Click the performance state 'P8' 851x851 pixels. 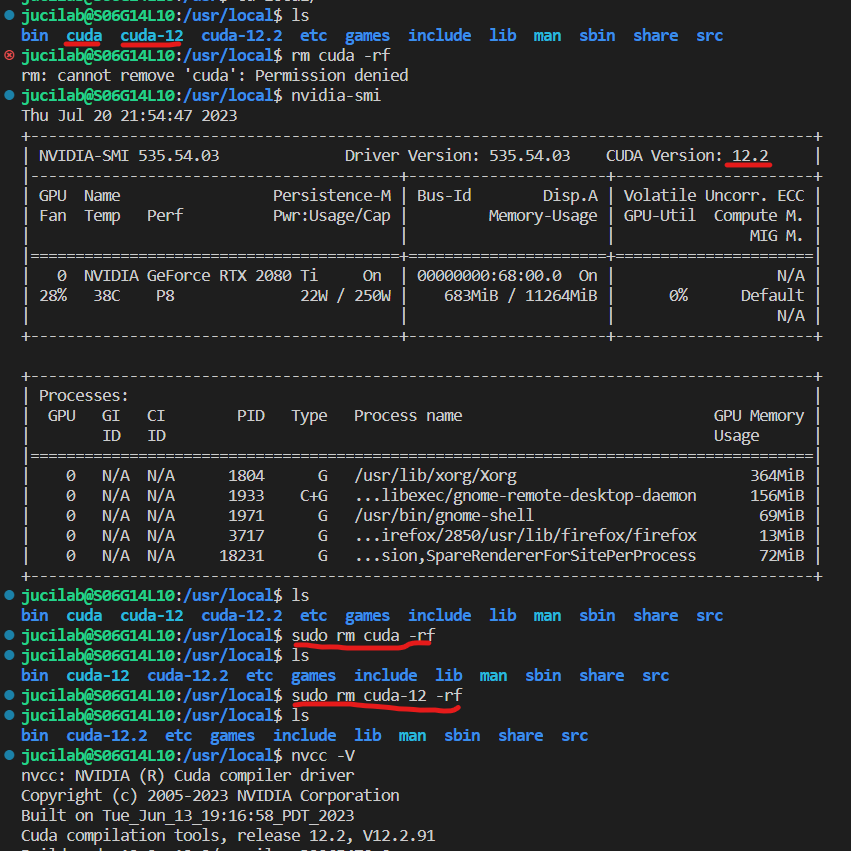tap(165, 296)
